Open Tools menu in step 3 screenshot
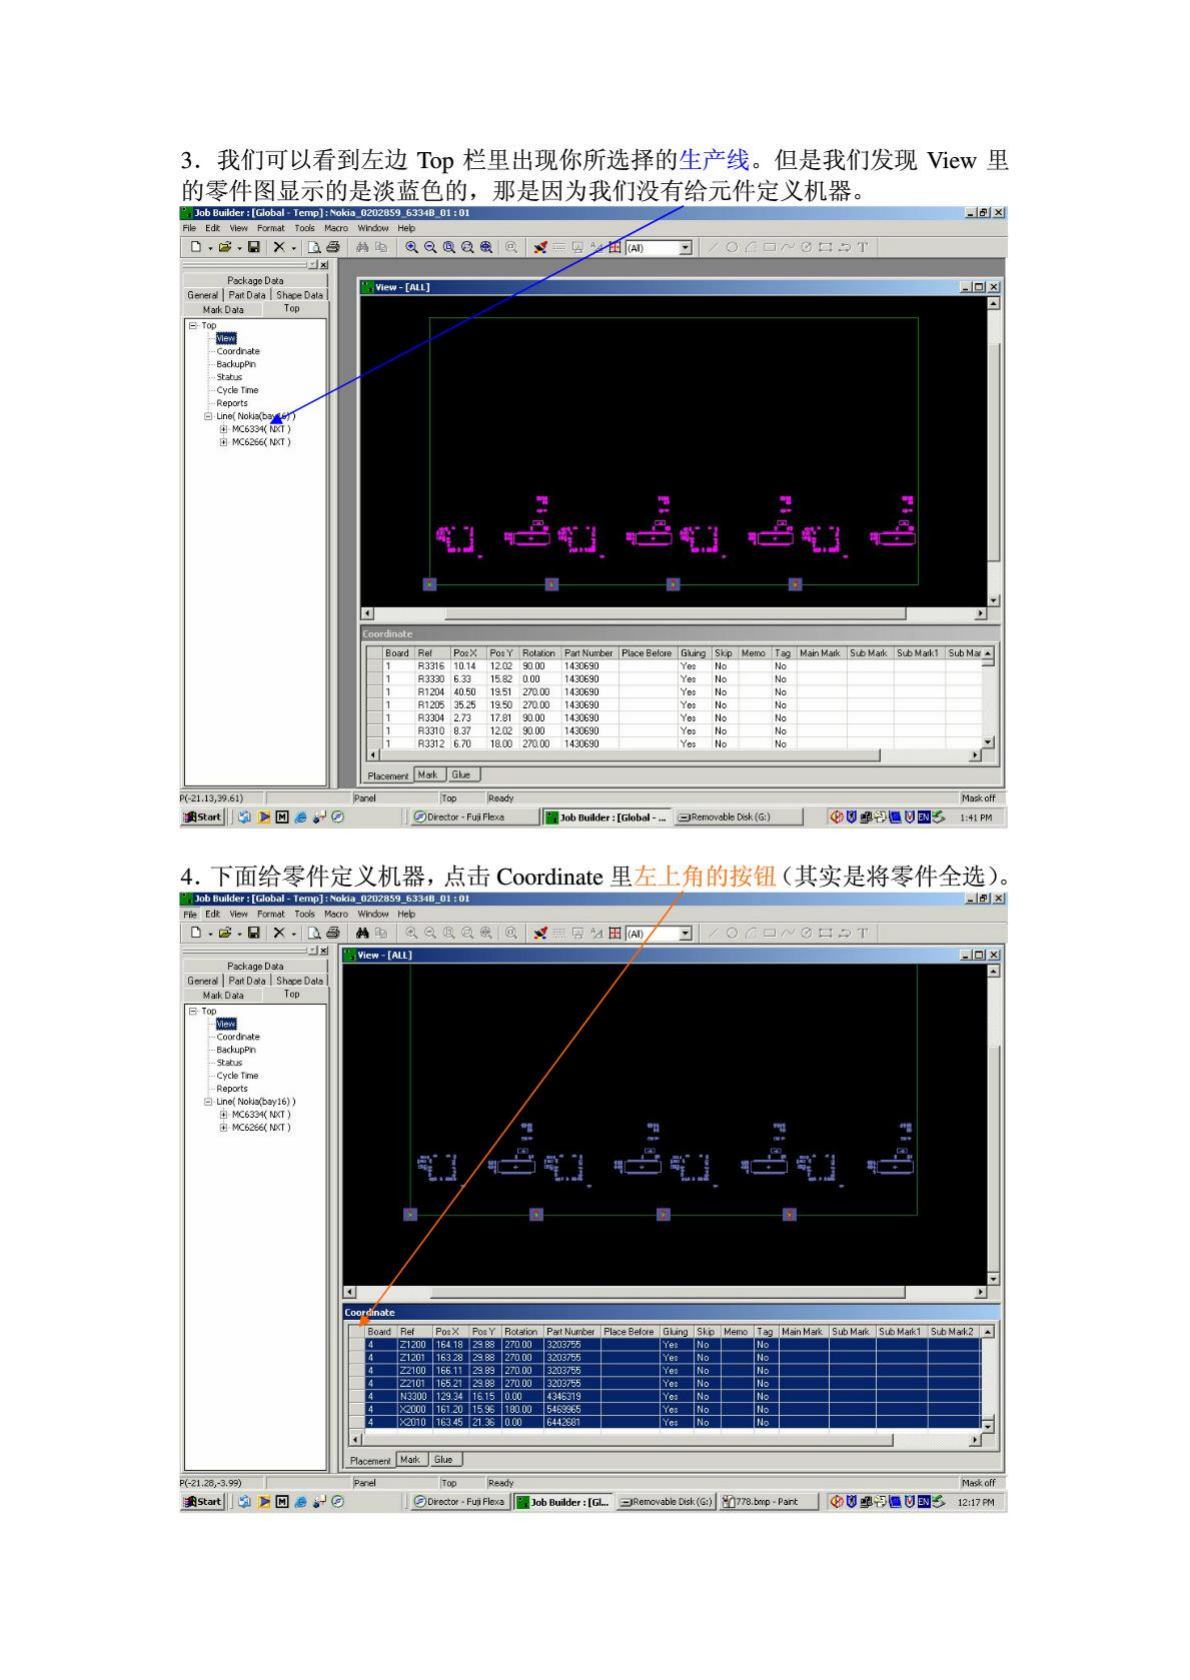Image resolution: width=1190 pixels, height=1680 pixels. coord(304,228)
